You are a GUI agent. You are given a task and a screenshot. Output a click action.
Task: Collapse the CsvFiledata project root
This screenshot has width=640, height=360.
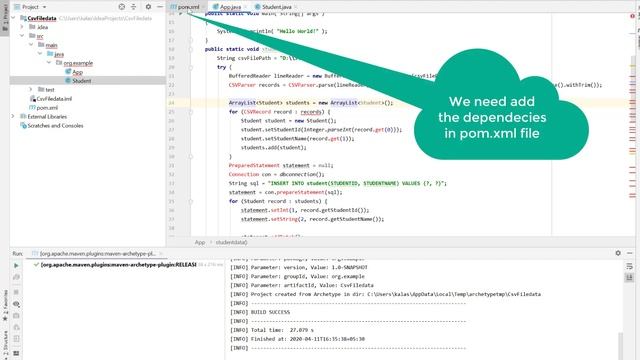click(14, 18)
